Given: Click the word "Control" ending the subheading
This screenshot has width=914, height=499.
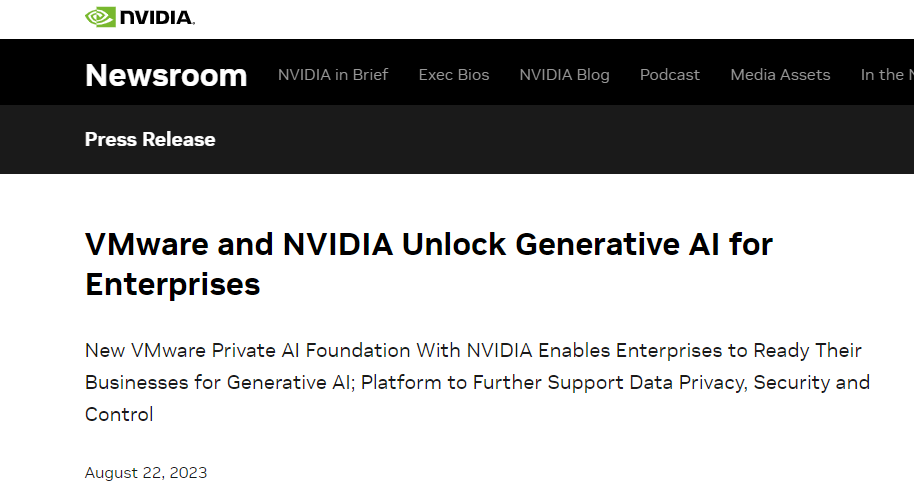Looking at the screenshot, I should point(119,414).
